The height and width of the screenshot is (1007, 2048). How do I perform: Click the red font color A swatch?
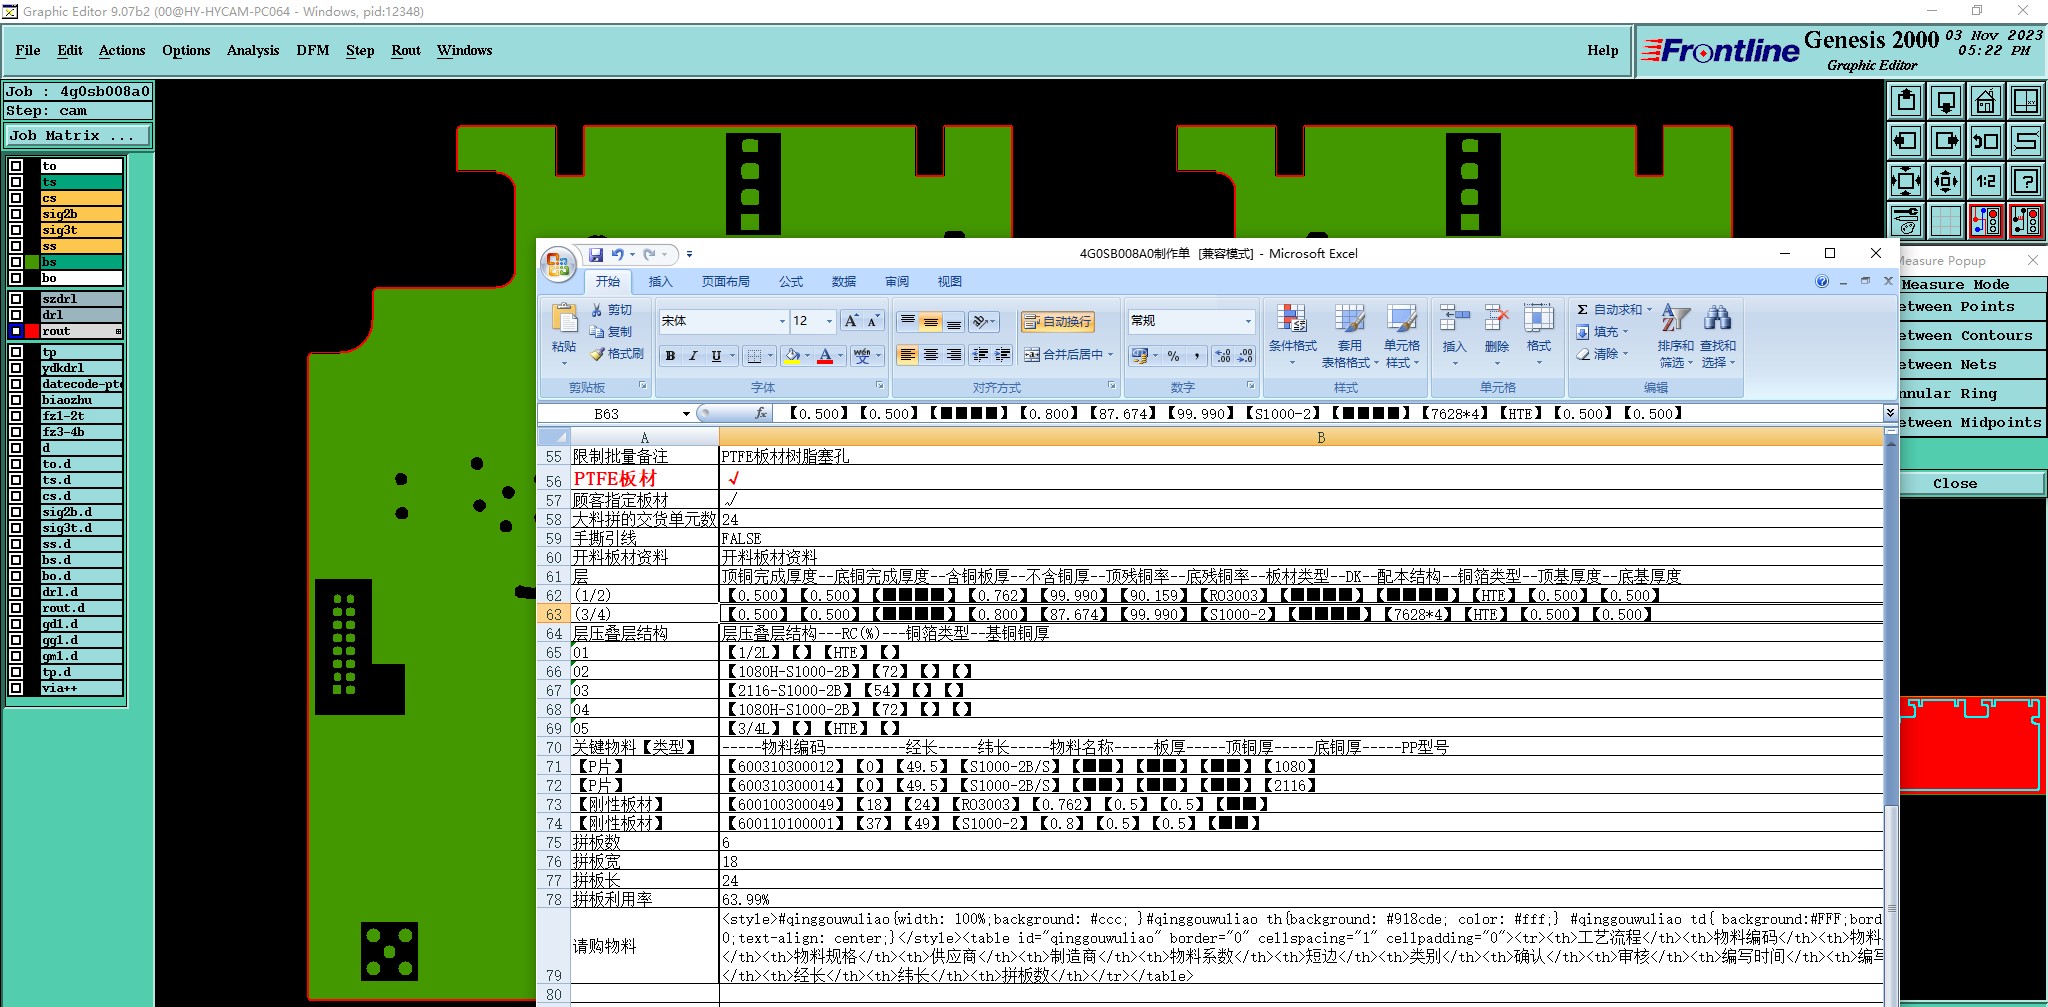click(x=825, y=355)
